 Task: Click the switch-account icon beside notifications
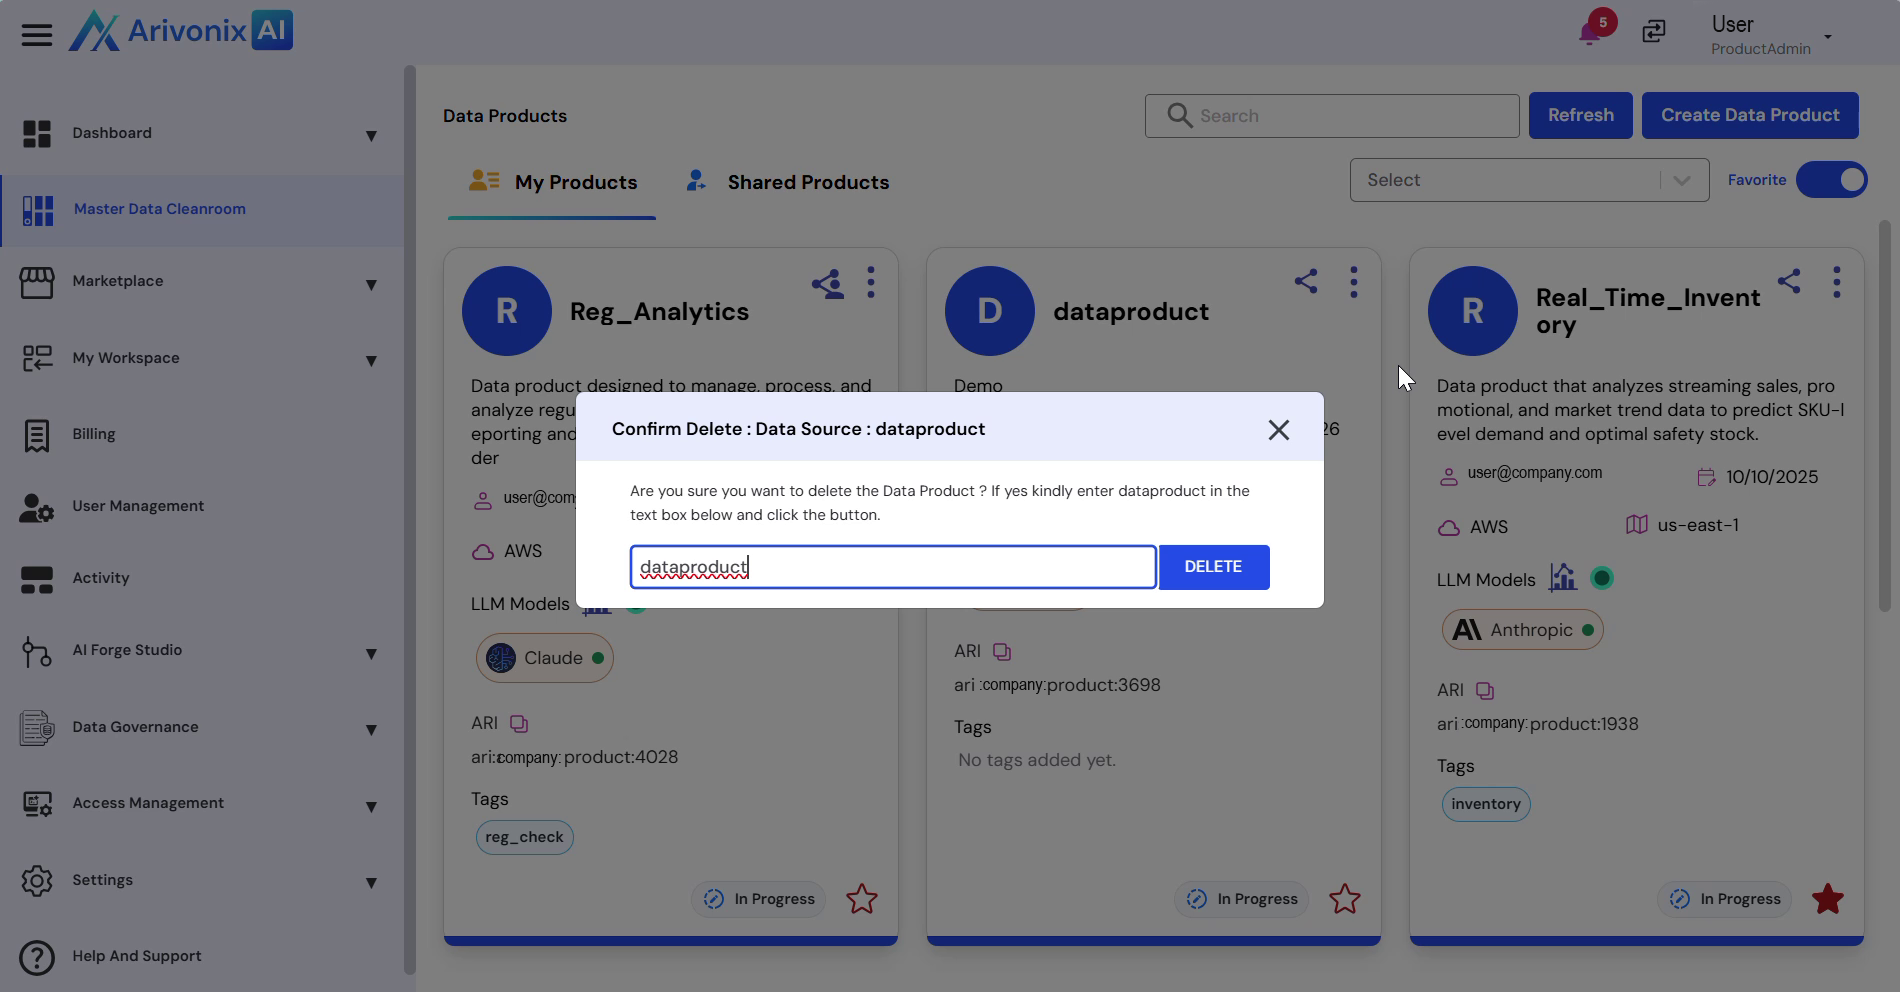(x=1654, y=32)
